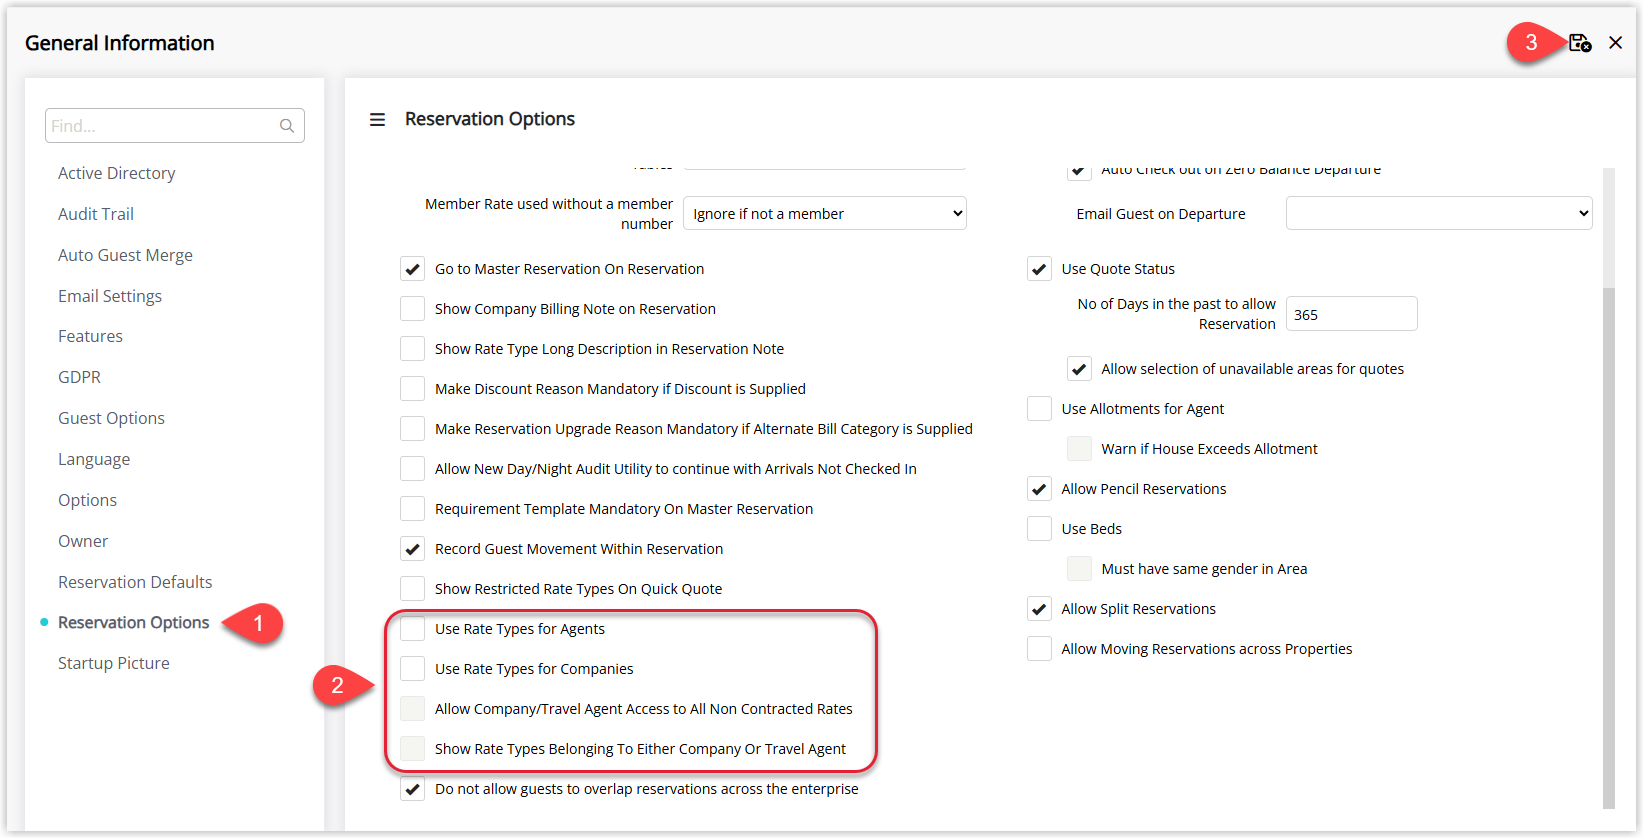Viewport: 1644px width, 839px height.
Task: Uncheck Allow Pencil Reservations
Action: pyautogui.click(x=1039, y=489)
